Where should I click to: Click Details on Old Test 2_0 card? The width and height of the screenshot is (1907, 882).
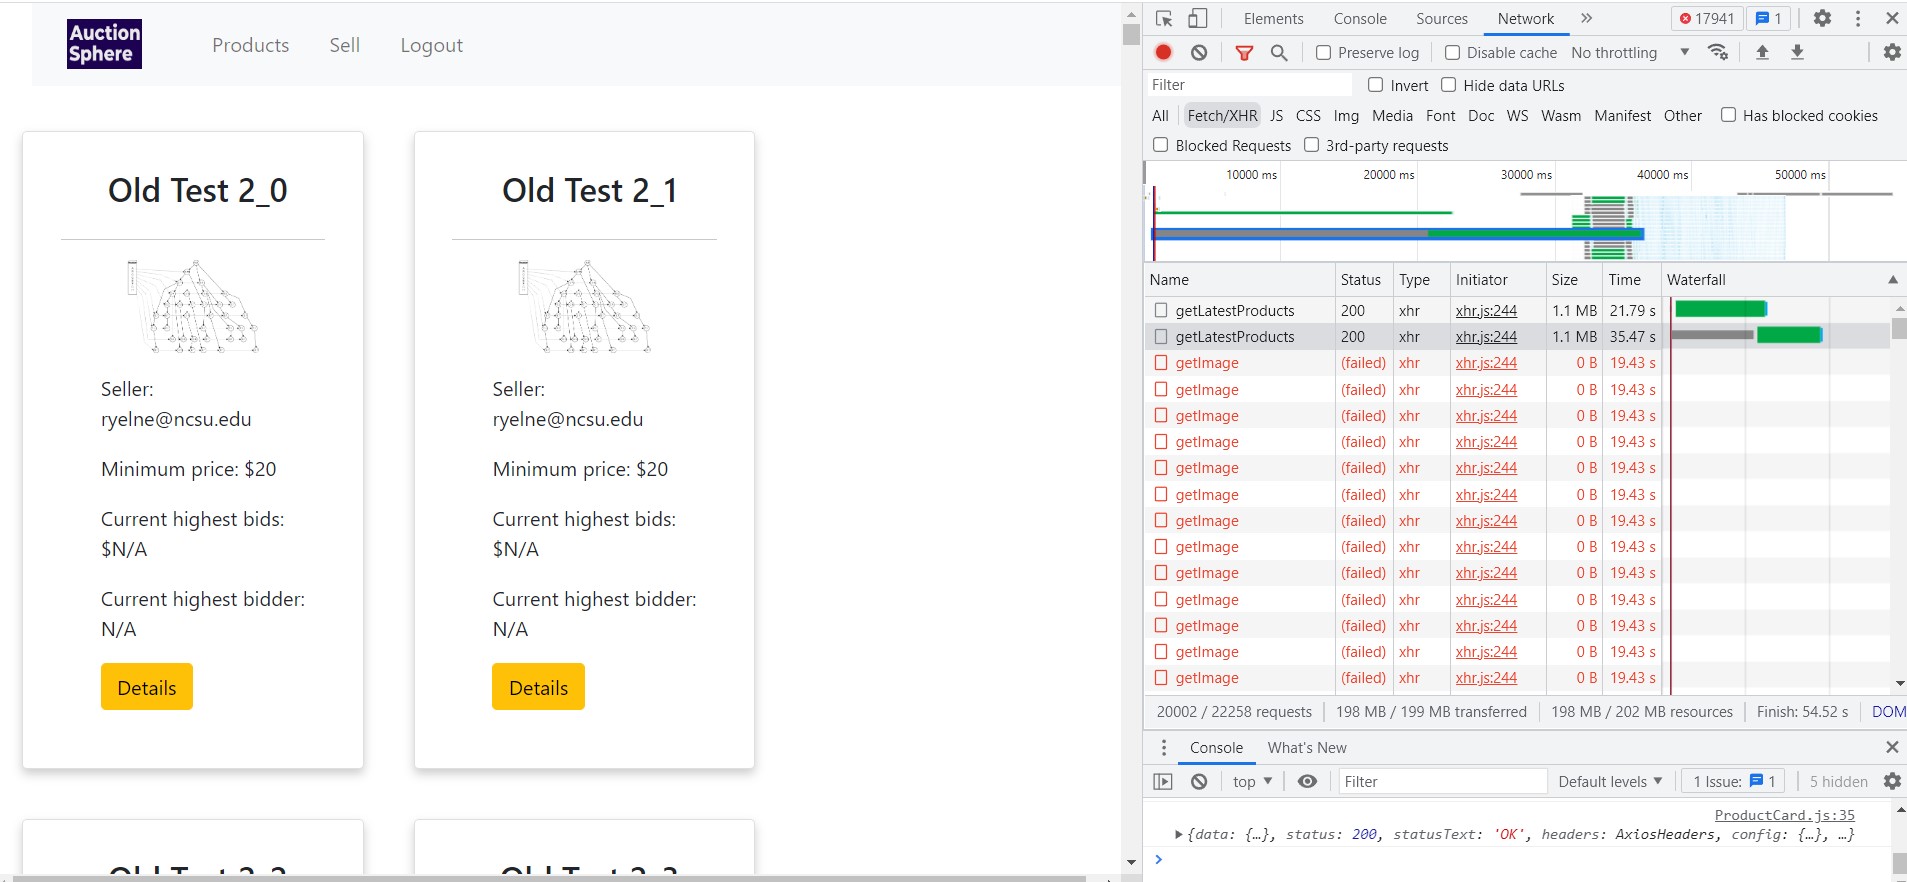coord(147,687)
